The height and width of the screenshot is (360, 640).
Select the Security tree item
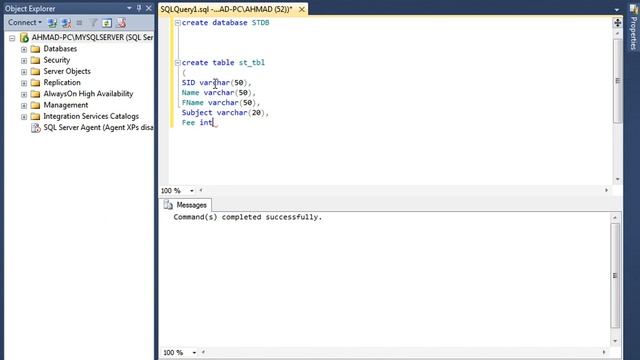point(57,60)
